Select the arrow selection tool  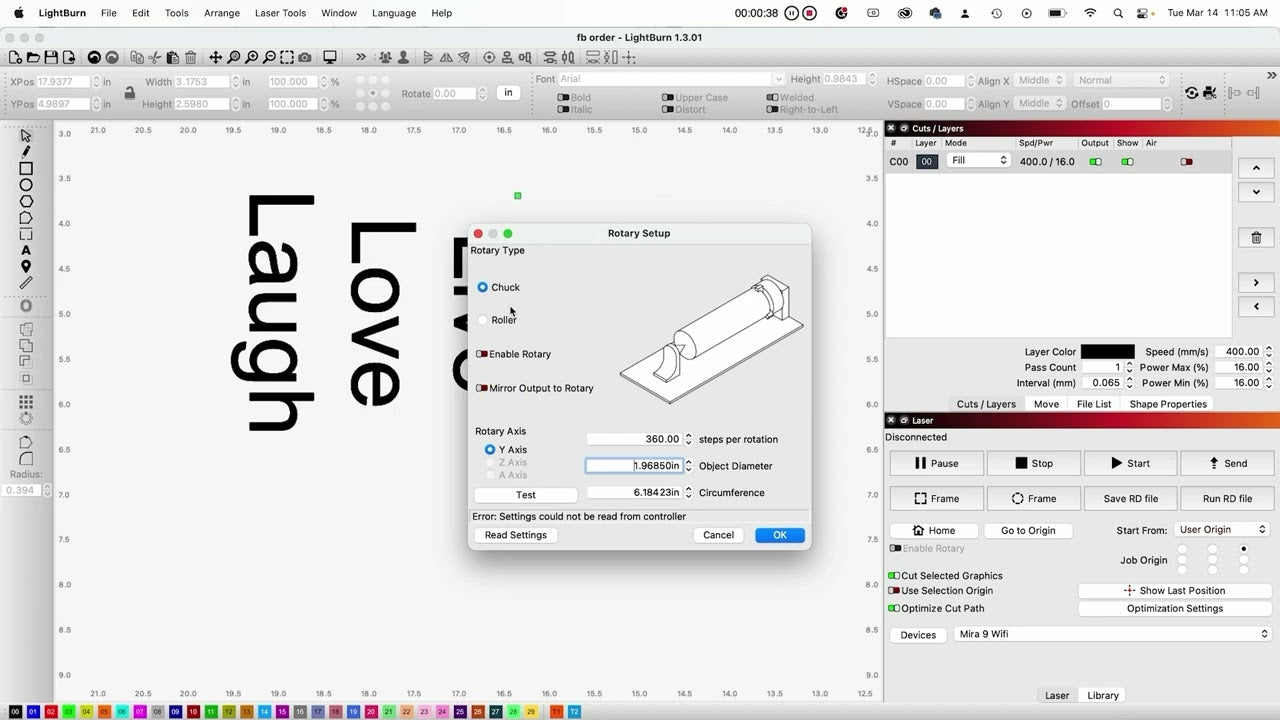(x=26, y=136)
